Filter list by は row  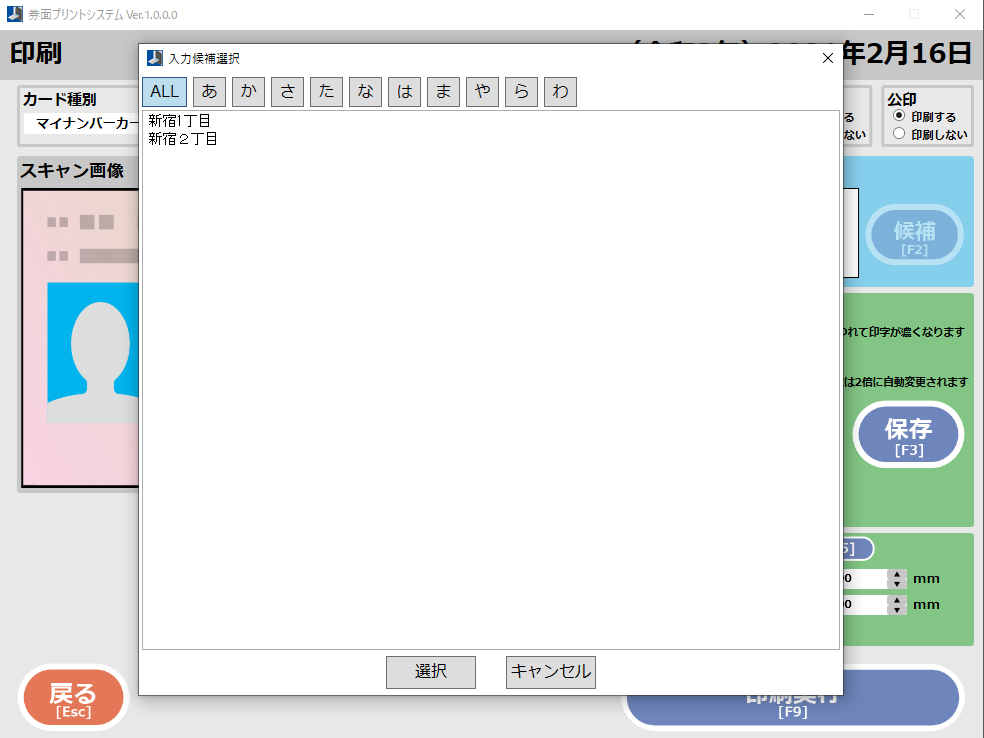pyautogui.click(x=404, y=92)
